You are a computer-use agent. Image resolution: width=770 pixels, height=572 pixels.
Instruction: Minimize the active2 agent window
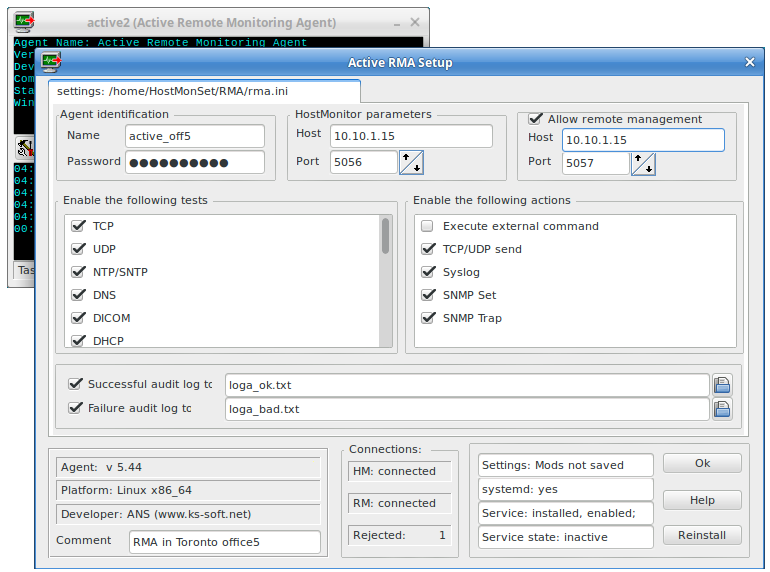coord(397,23)
